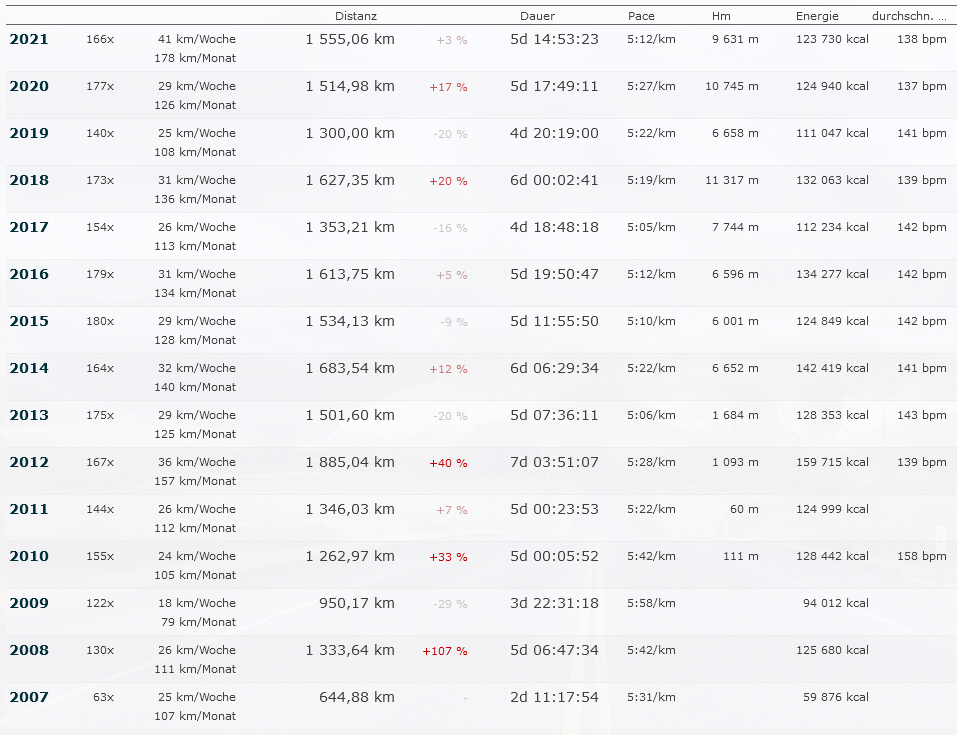The height and width of the screenshot is (735, 957).
Task: Select the 2018 year label
Action: (x=29, y=180)
